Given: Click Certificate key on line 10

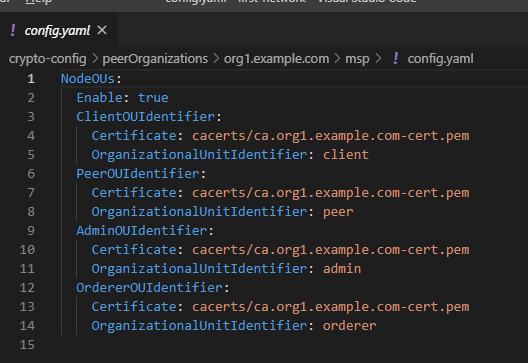Looking at the screenshot, I should click(134, 250).
